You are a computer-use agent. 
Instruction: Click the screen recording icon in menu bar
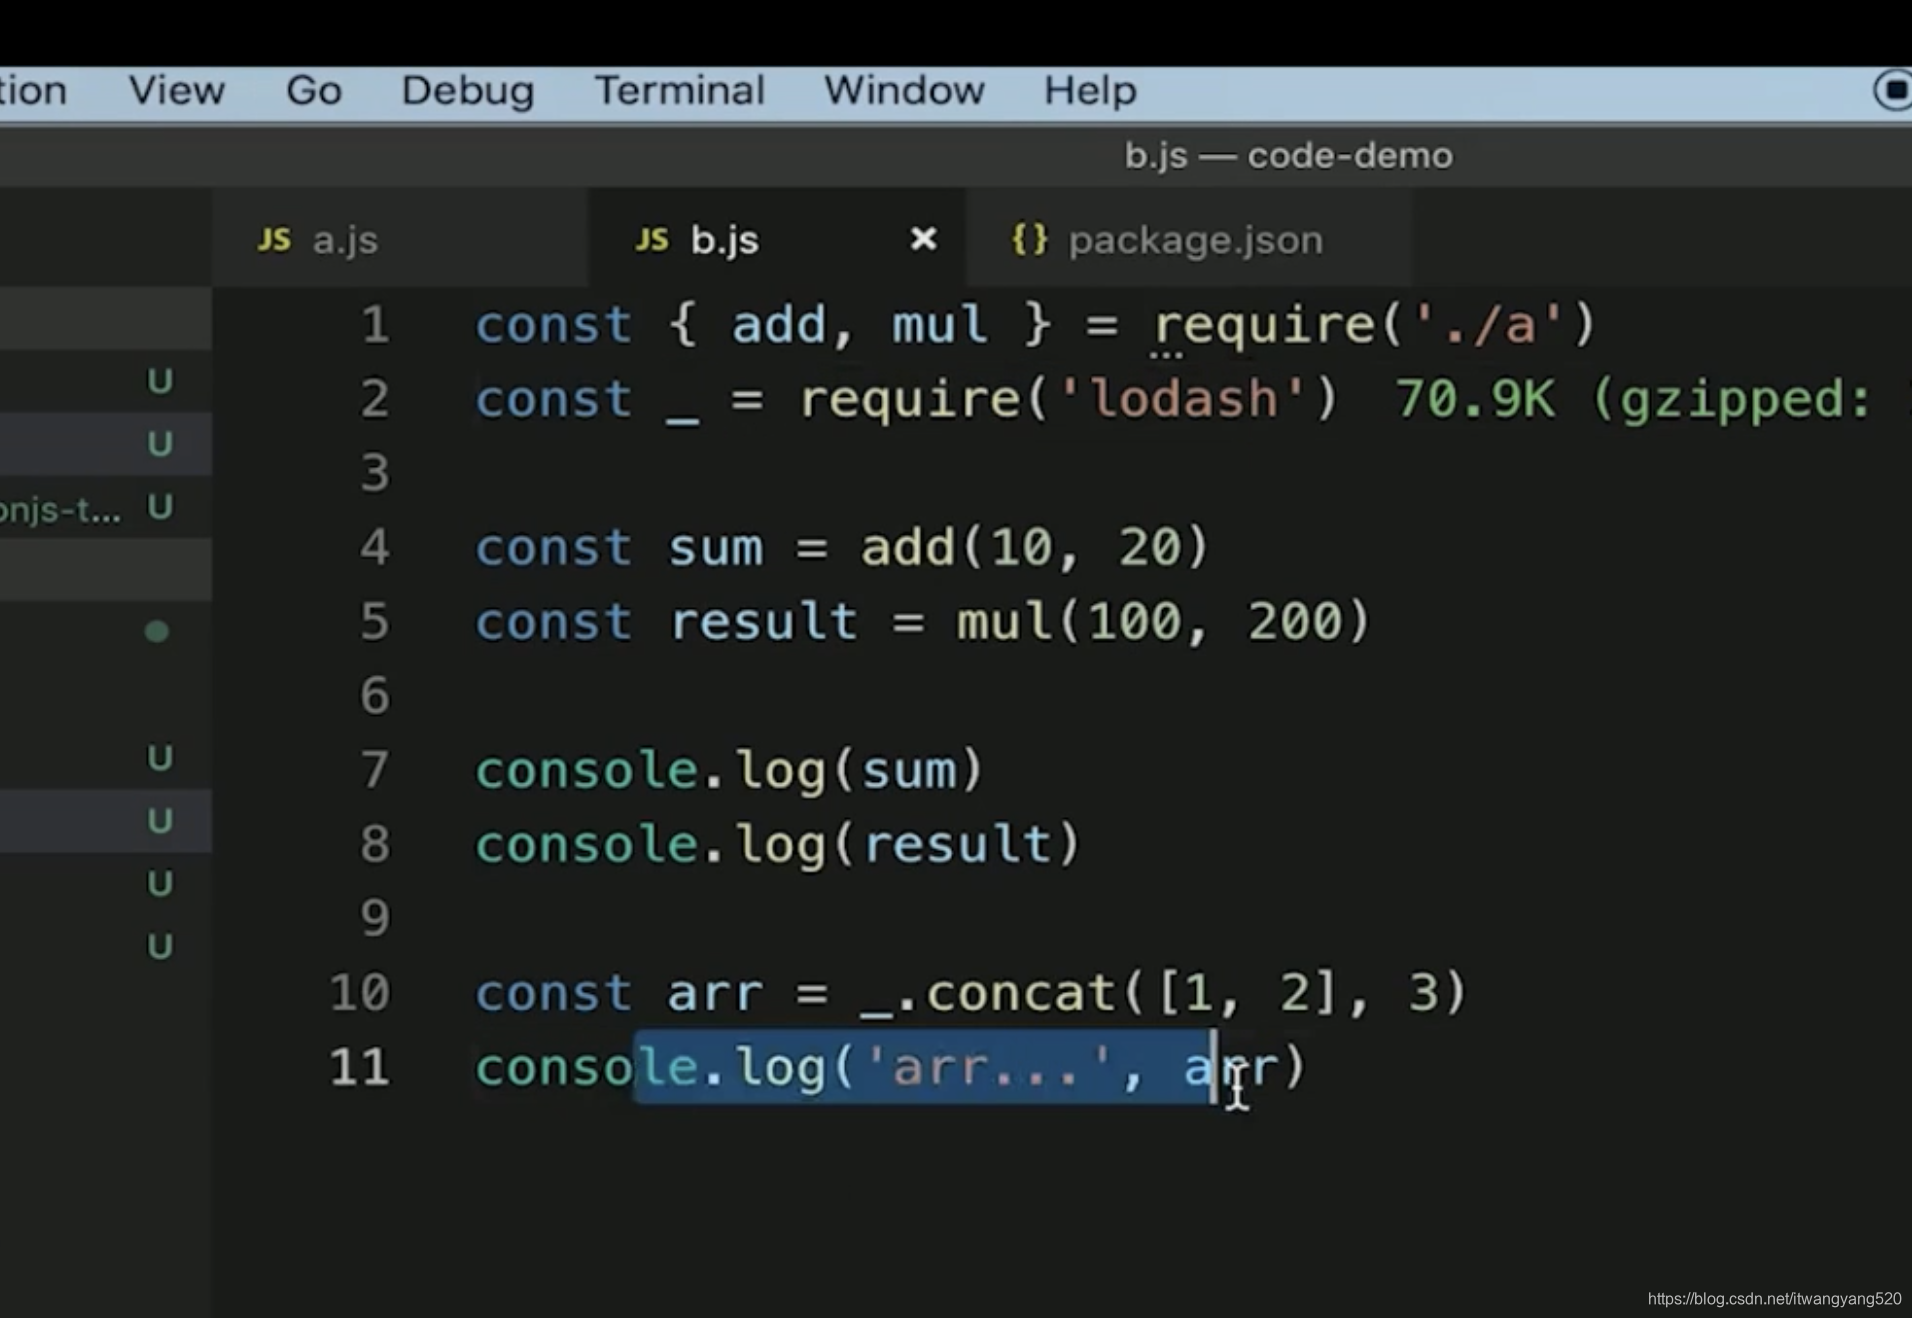click(x=1892, y=91)
